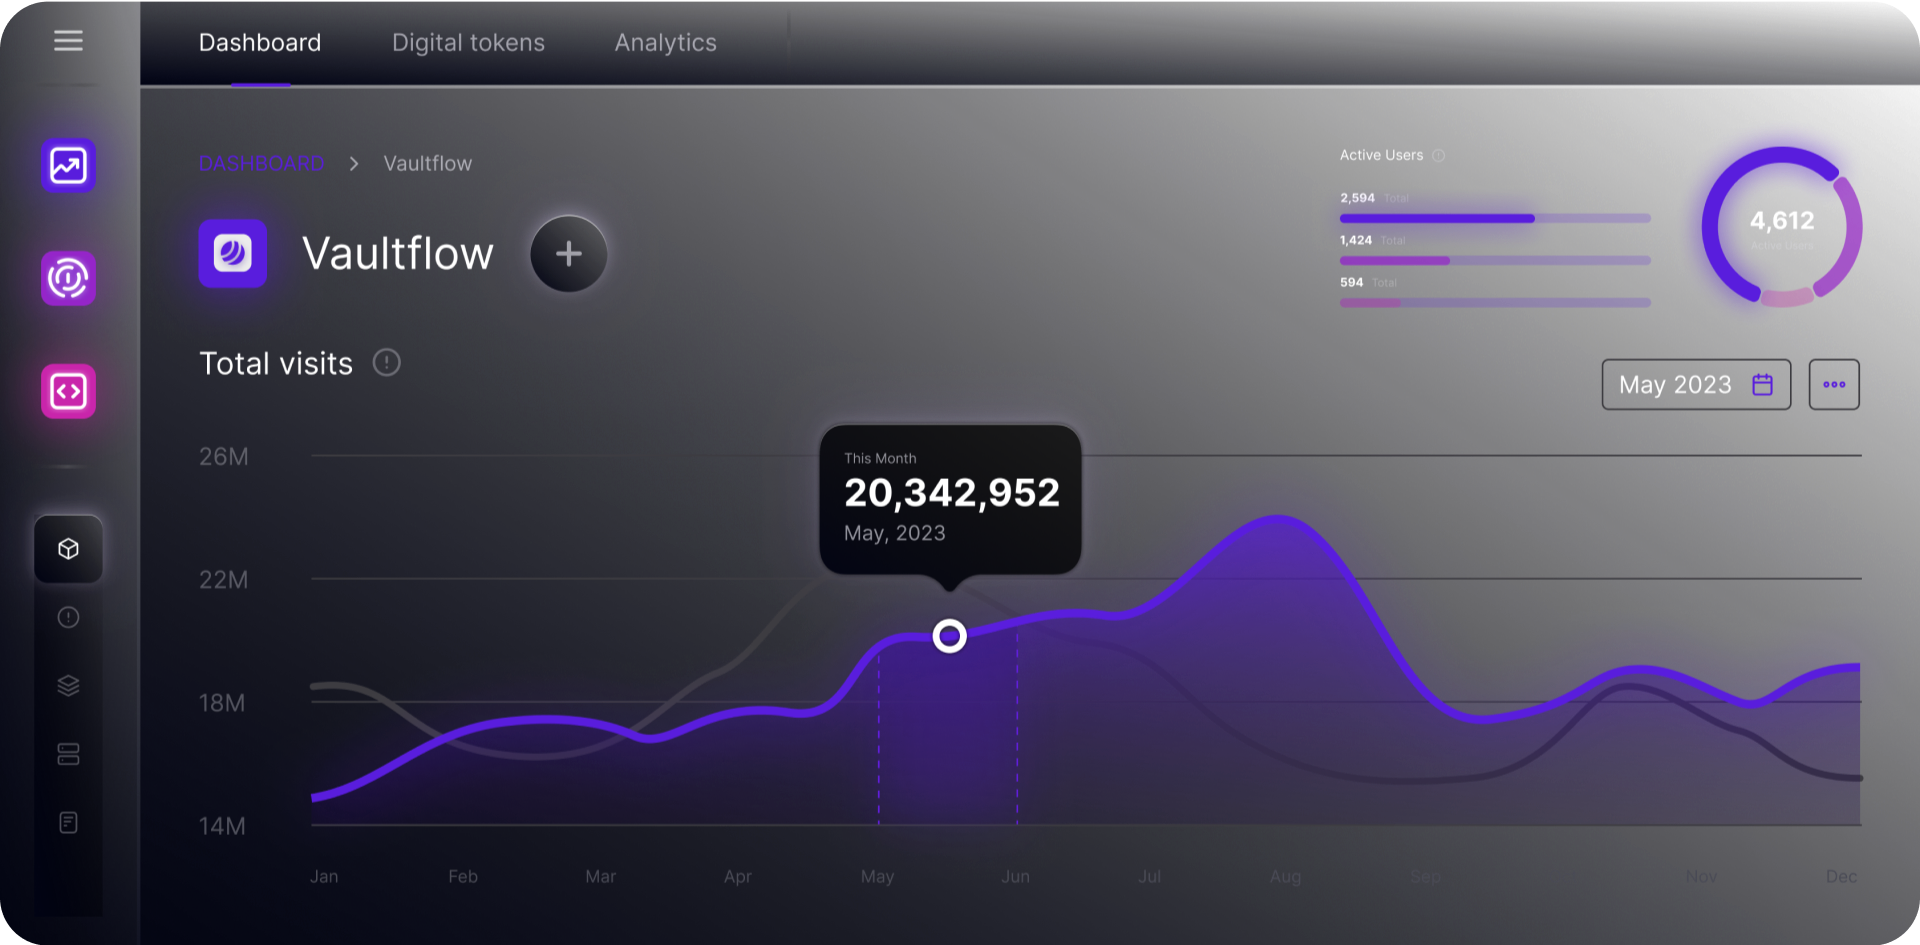
Task: Click the plus button next to Vaultflow
Action: [x=568, y=253]
